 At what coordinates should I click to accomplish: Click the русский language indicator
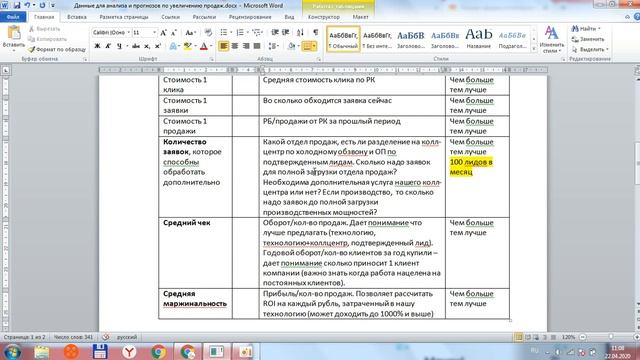click(x=127, y=337)
